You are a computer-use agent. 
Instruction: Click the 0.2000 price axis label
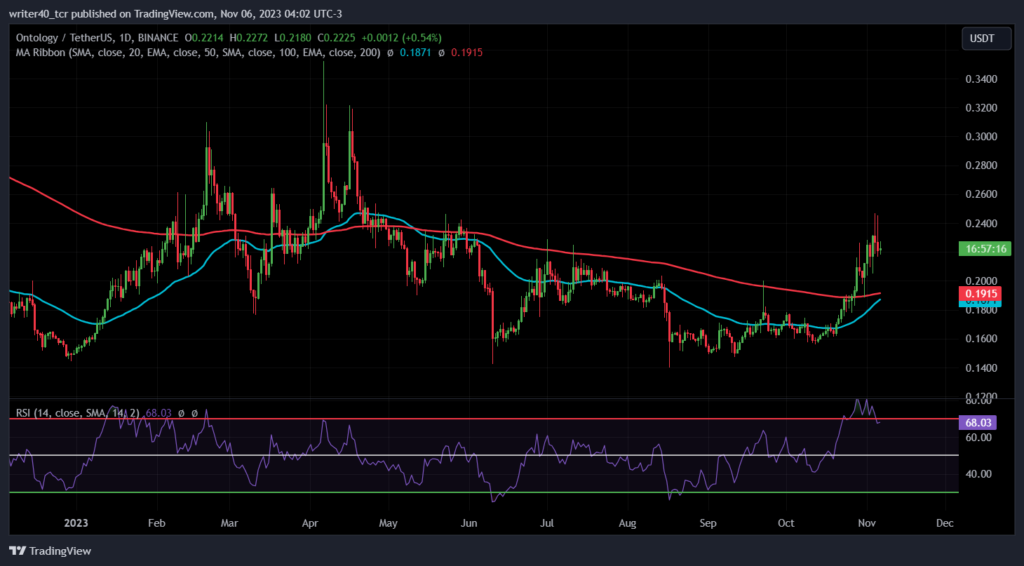[982, 281]
